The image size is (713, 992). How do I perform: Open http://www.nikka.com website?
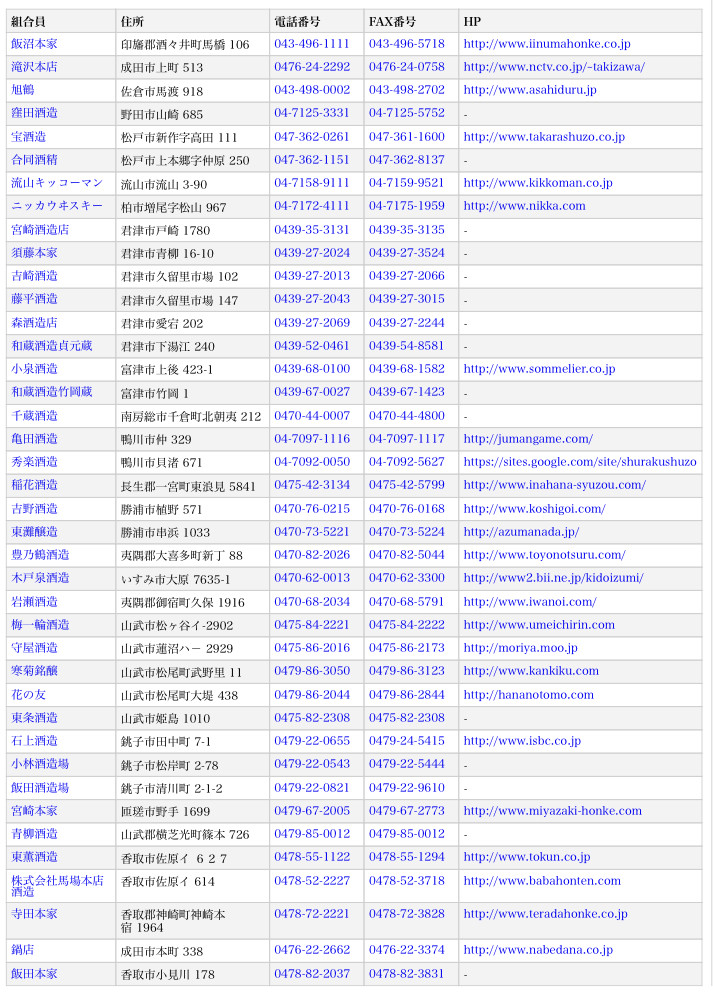click(x=524, y=206)
